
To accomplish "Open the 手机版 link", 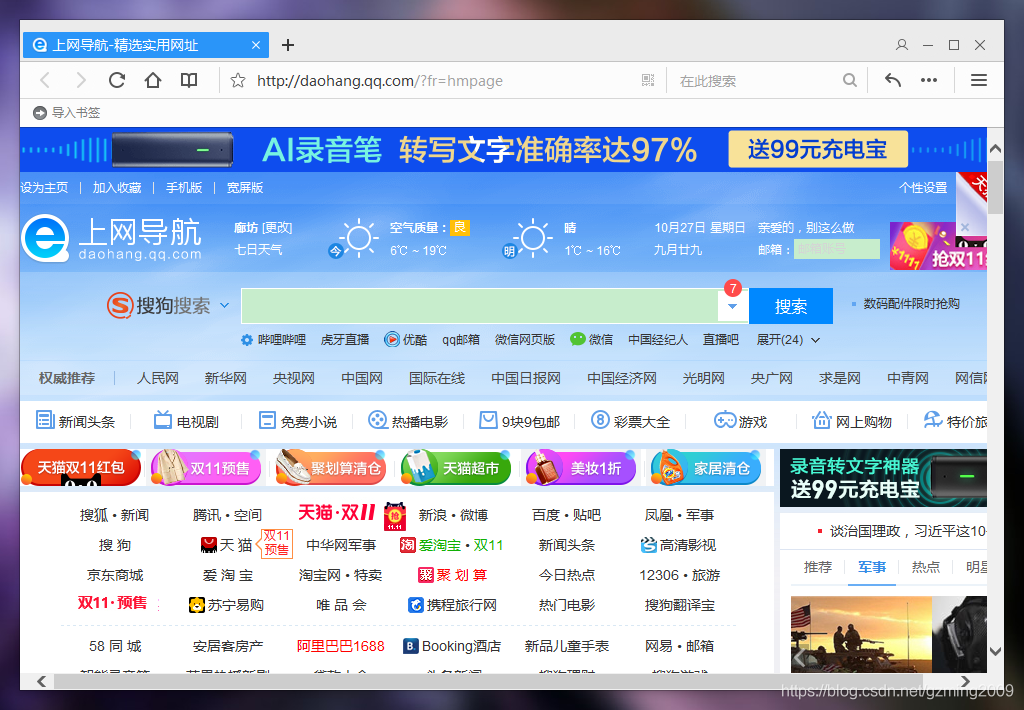I will 184,187.
